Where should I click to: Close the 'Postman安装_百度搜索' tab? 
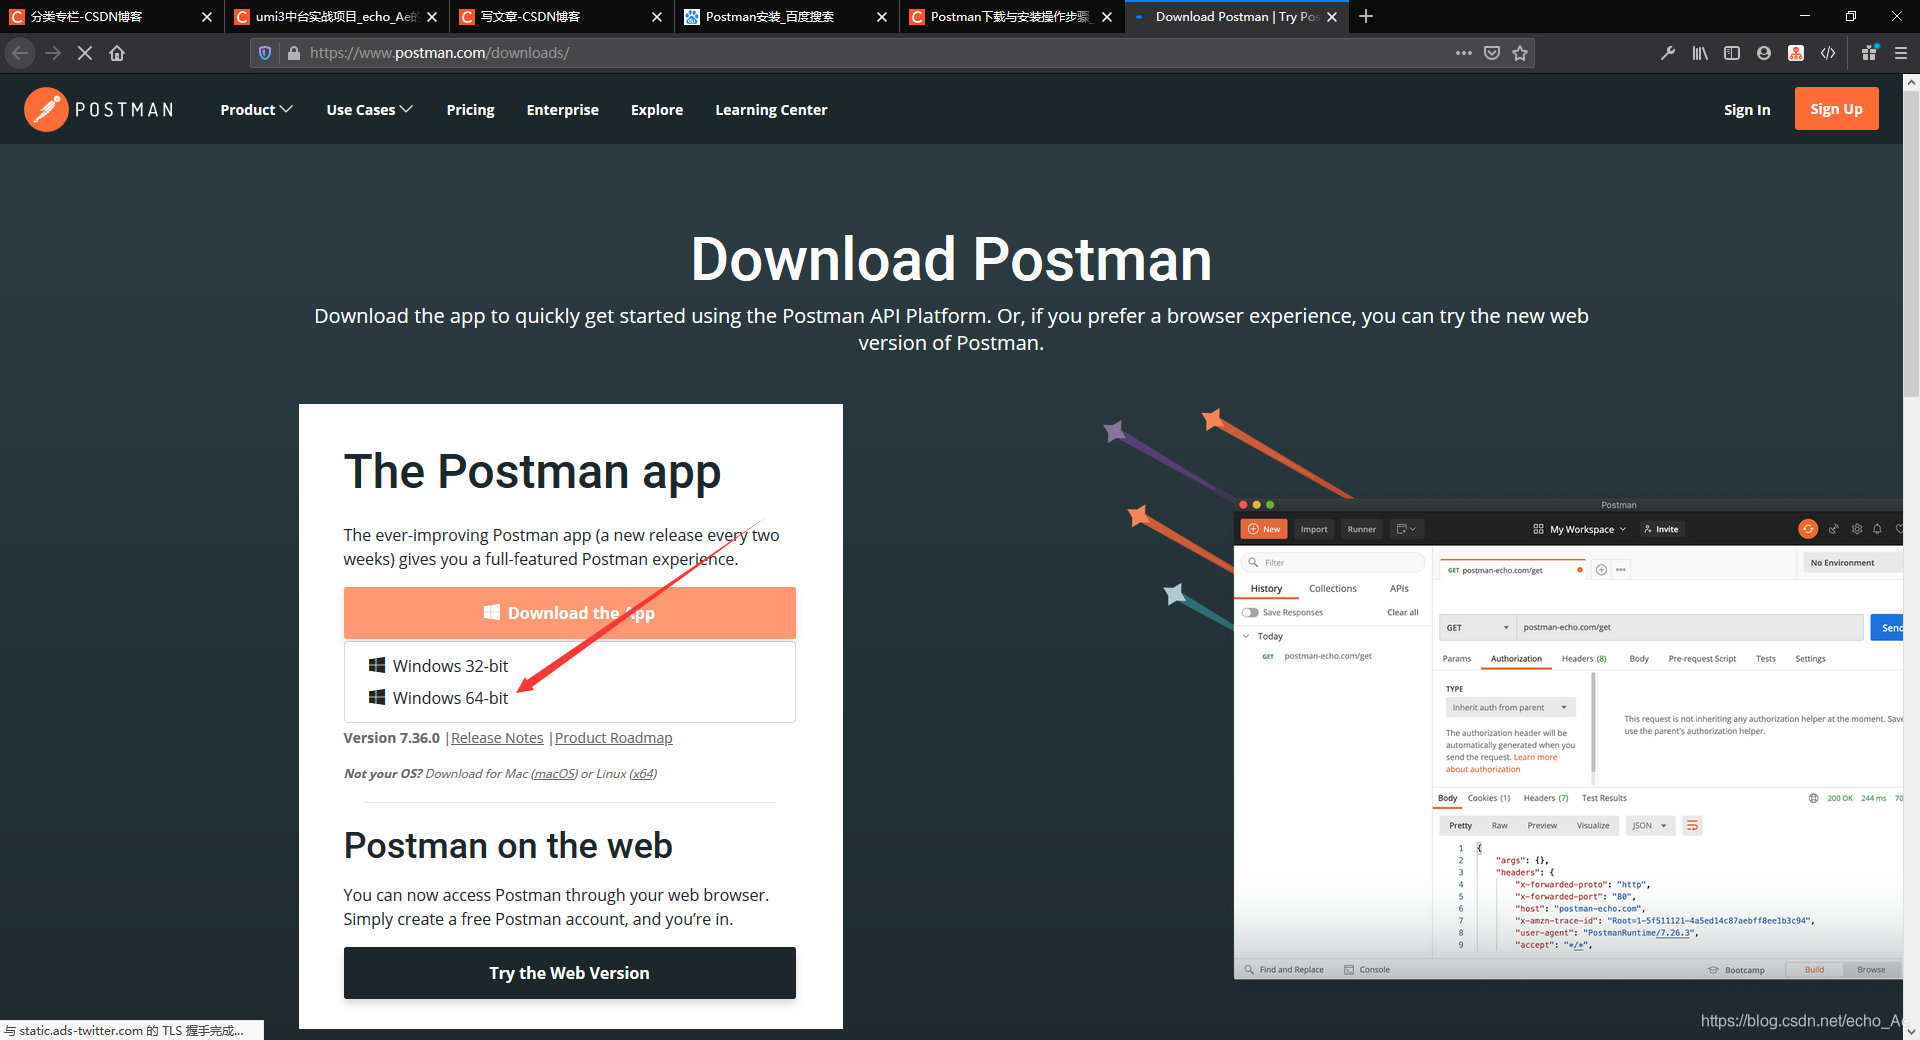click(x=882, y=17)
